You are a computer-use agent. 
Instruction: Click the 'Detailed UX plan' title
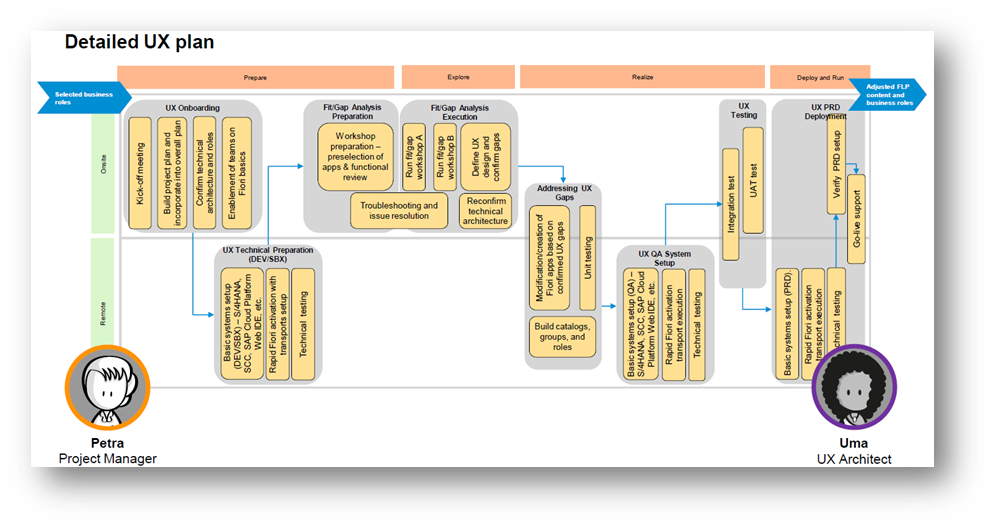coord(139,43)
